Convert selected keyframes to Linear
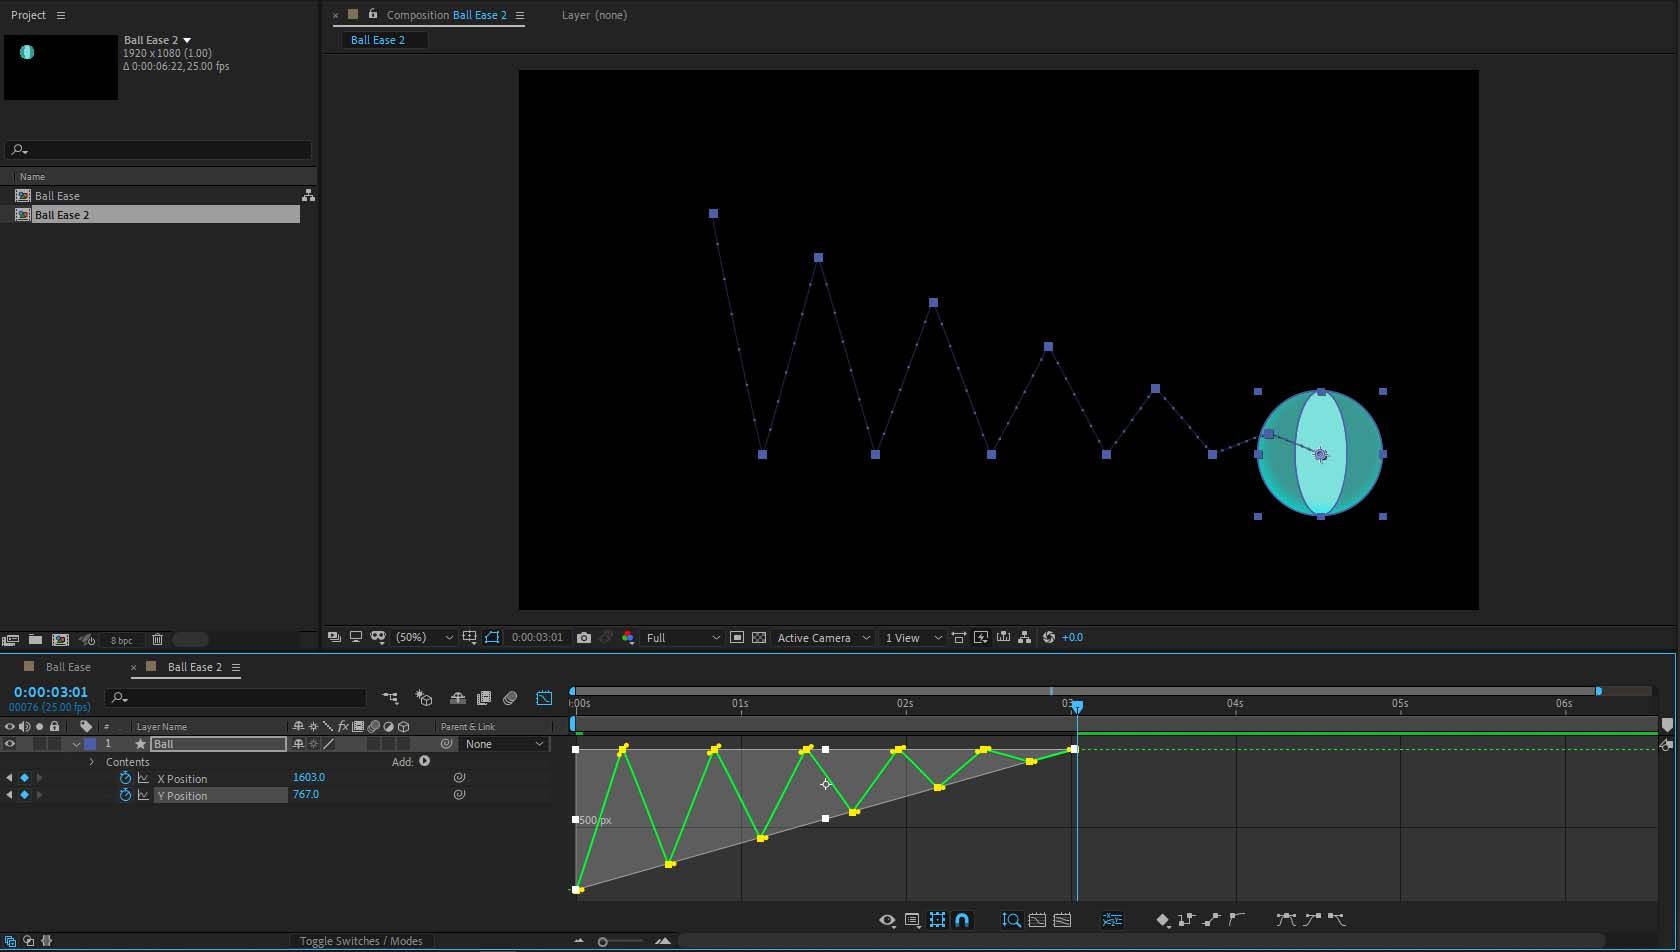1680x952 pixels. pos(1211,920)
